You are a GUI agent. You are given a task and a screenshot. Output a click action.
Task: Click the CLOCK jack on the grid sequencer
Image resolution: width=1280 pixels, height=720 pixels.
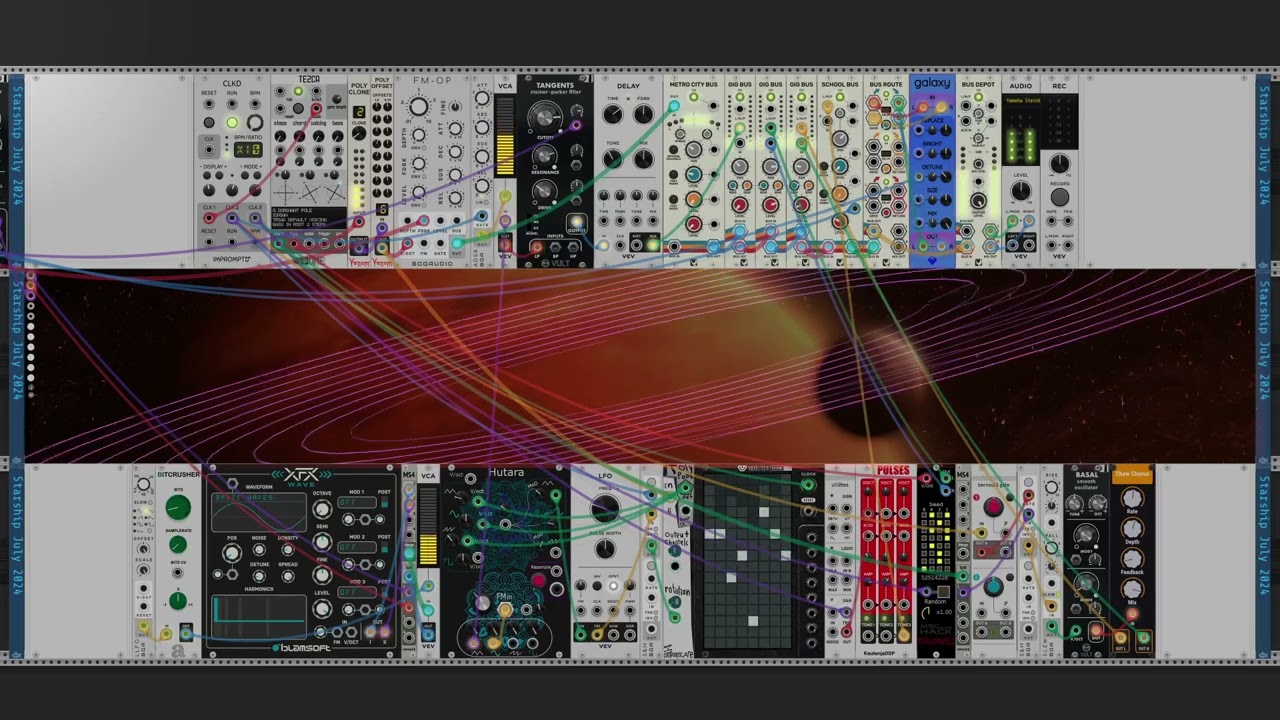[x=808, y=485]
